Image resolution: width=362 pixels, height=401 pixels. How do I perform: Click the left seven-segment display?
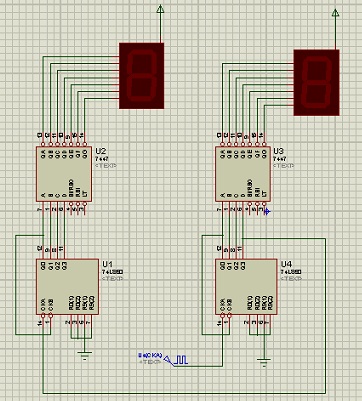141,76
